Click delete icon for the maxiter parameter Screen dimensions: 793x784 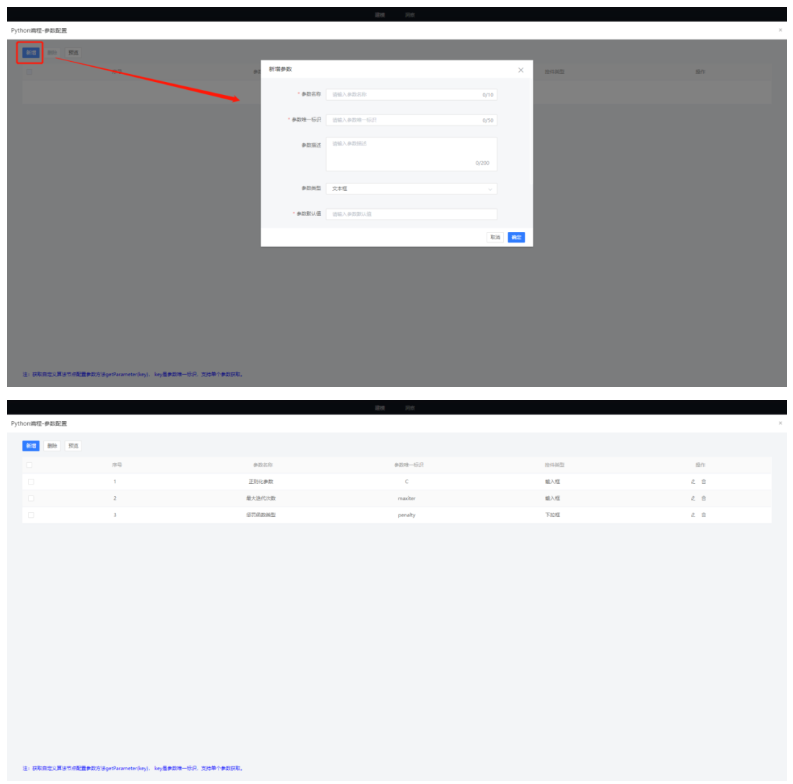tap(704, 498)
